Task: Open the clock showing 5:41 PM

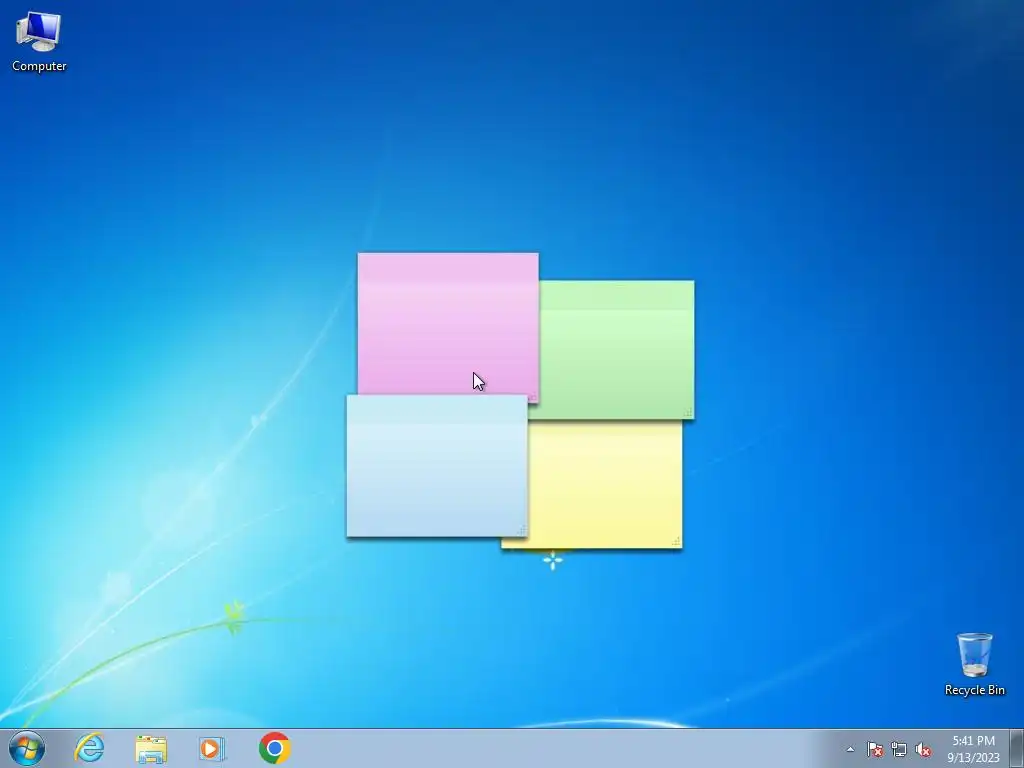Action: pyautogui.click(x=973, y=749)
